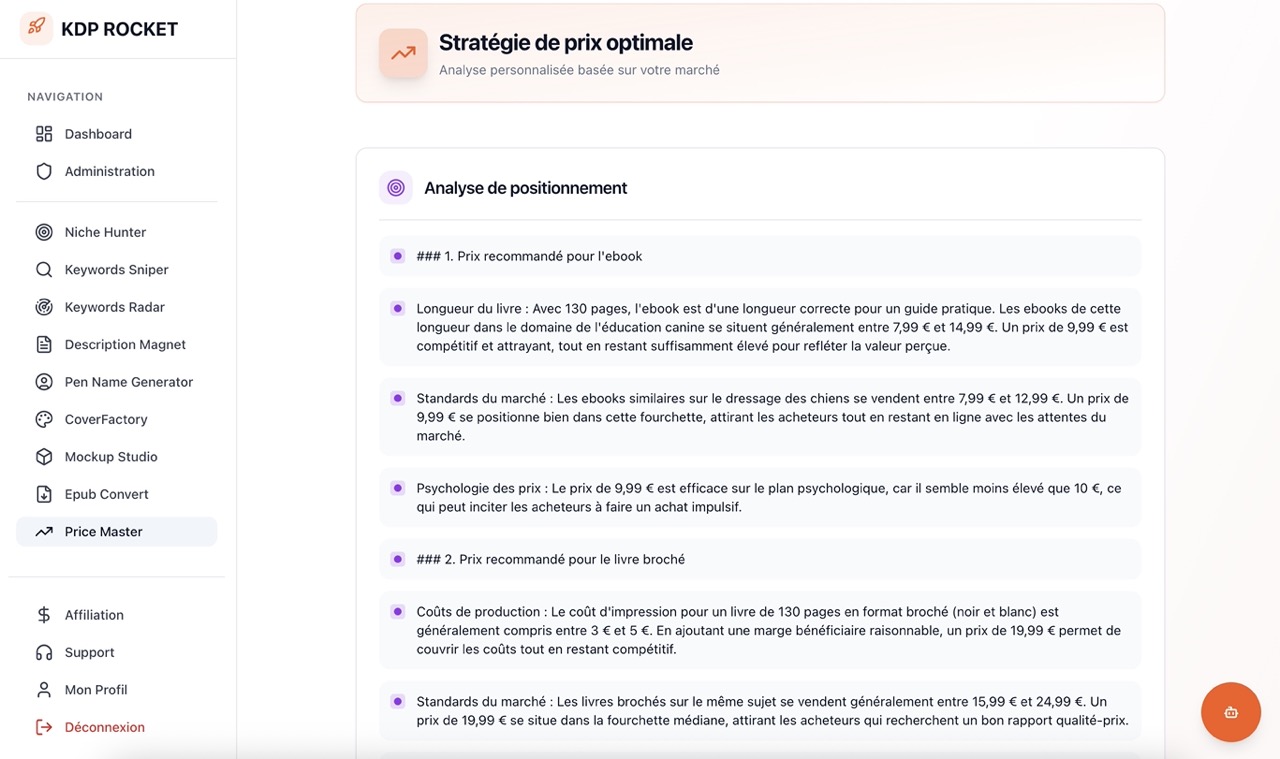This screenshot has width=1280, height=759.
Task: Click the Stratégie de prix optimale trend icon
Action: tap(403, 54)
